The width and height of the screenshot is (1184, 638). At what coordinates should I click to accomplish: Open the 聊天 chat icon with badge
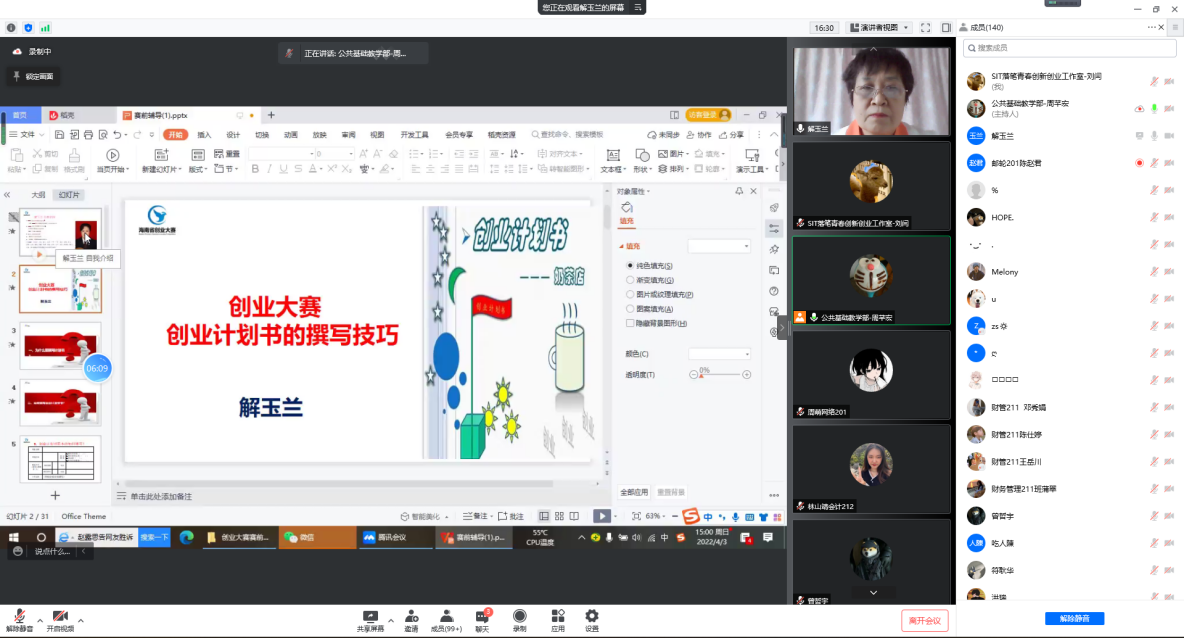coord(482,619)
